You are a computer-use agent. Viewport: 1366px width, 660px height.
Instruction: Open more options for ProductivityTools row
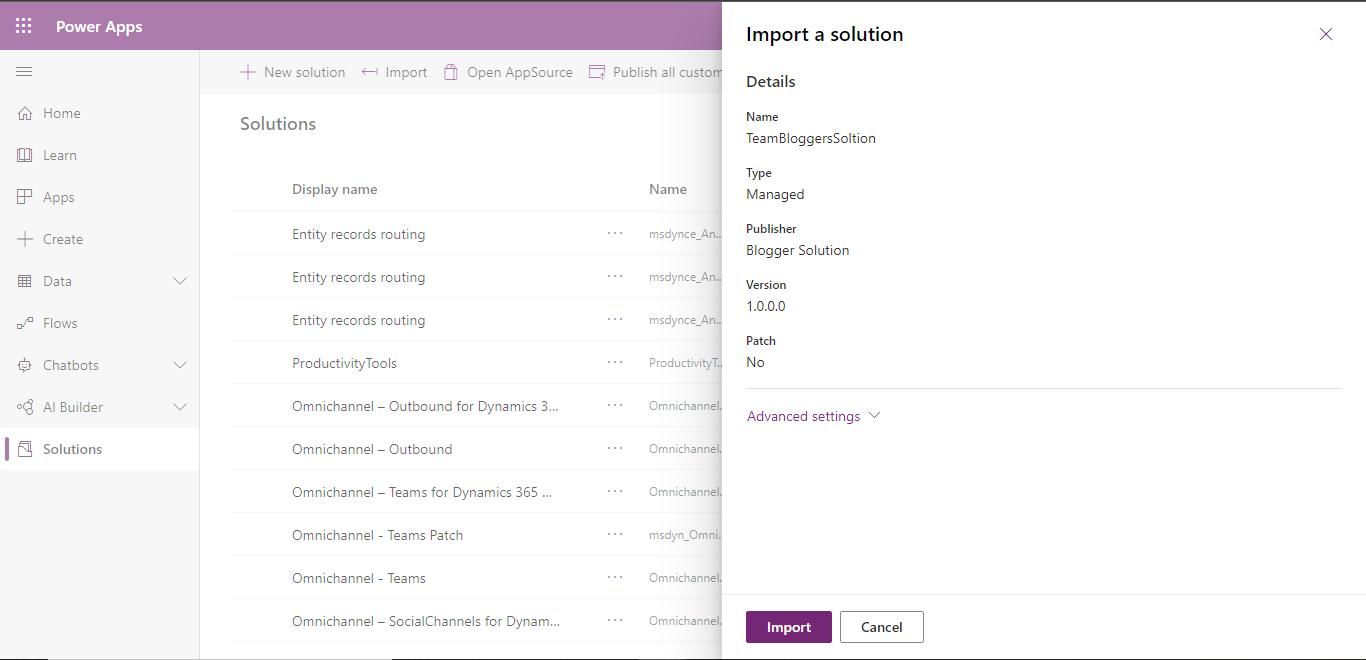point(615,362)
